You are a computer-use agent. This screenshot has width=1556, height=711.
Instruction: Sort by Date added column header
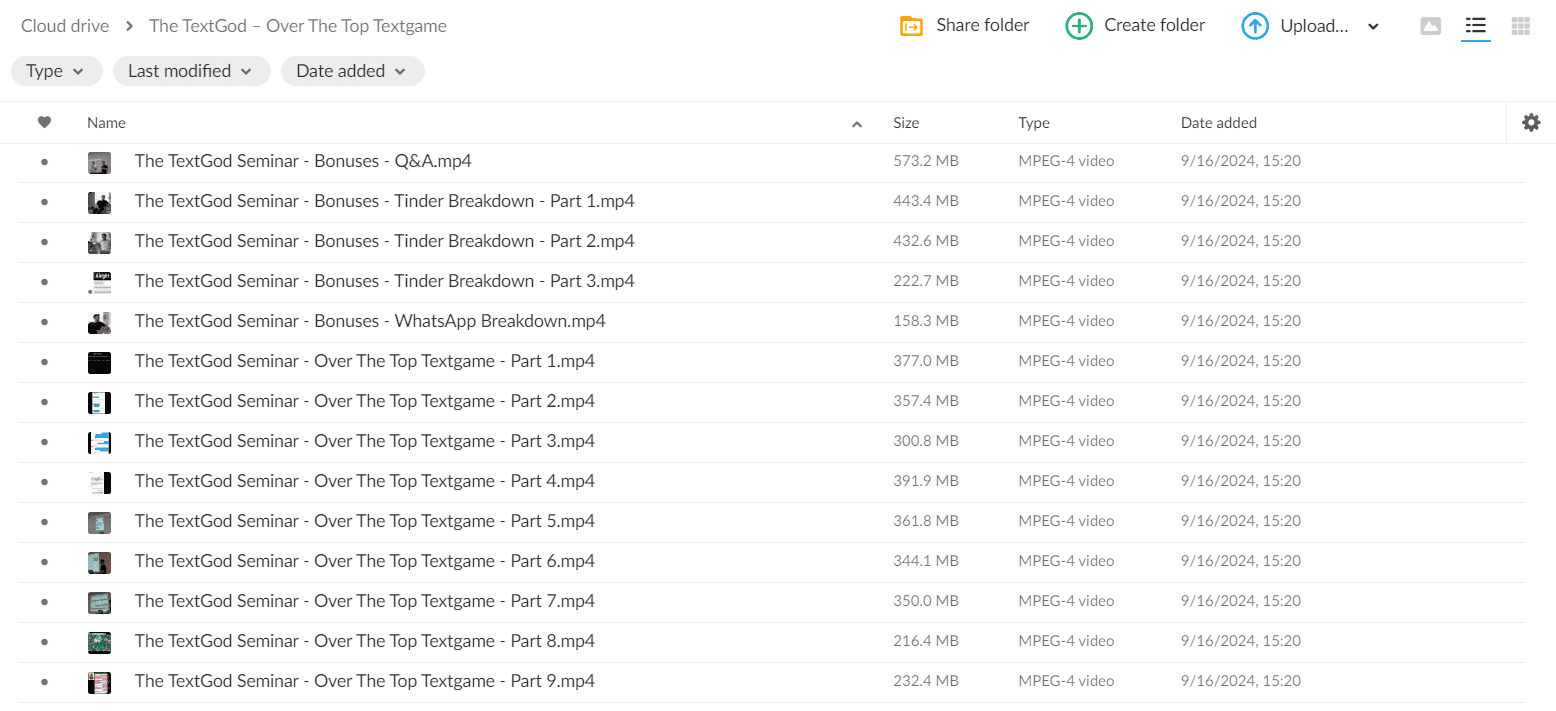coord(1219,123)
